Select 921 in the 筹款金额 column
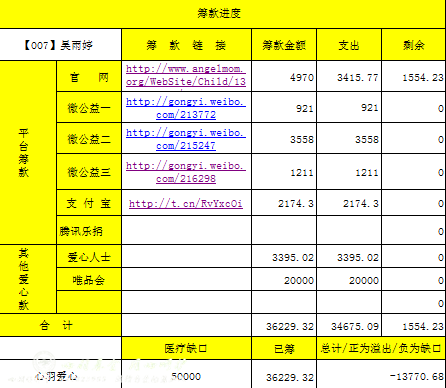The height and width of the screenshot is (388, 446). (x=284, y=108)
